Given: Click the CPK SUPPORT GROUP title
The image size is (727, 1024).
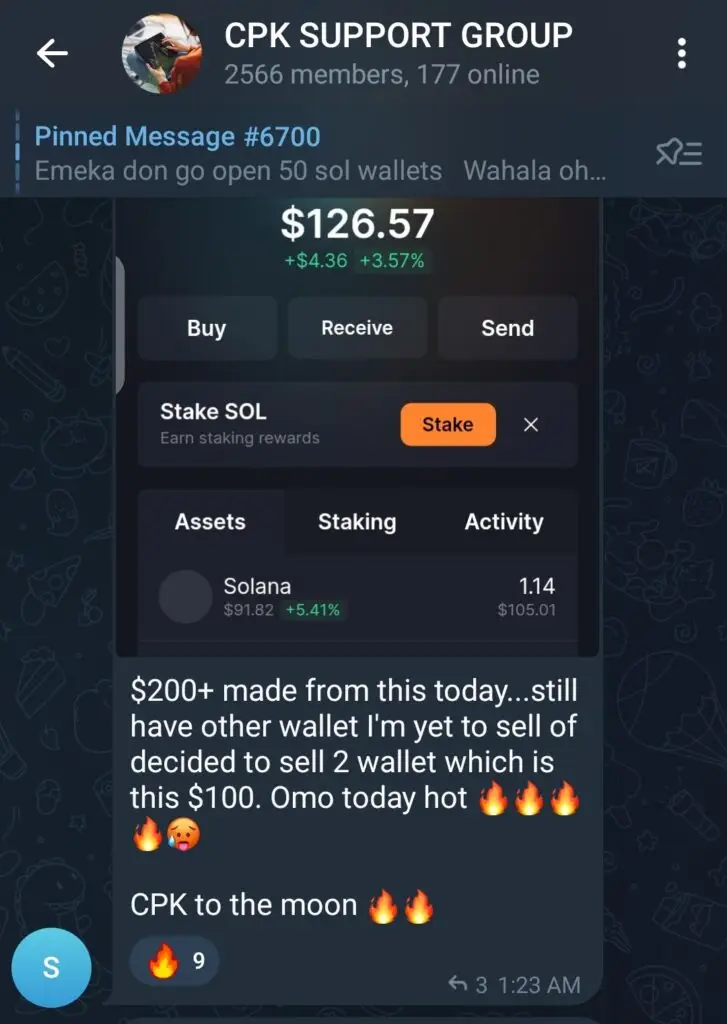Looking at the screenshot, I should [x=398, y=35].
